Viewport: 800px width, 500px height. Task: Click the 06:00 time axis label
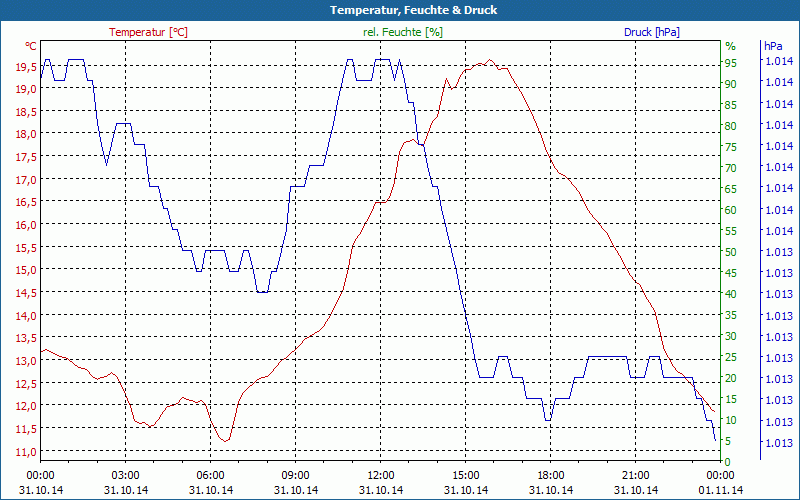211,476
